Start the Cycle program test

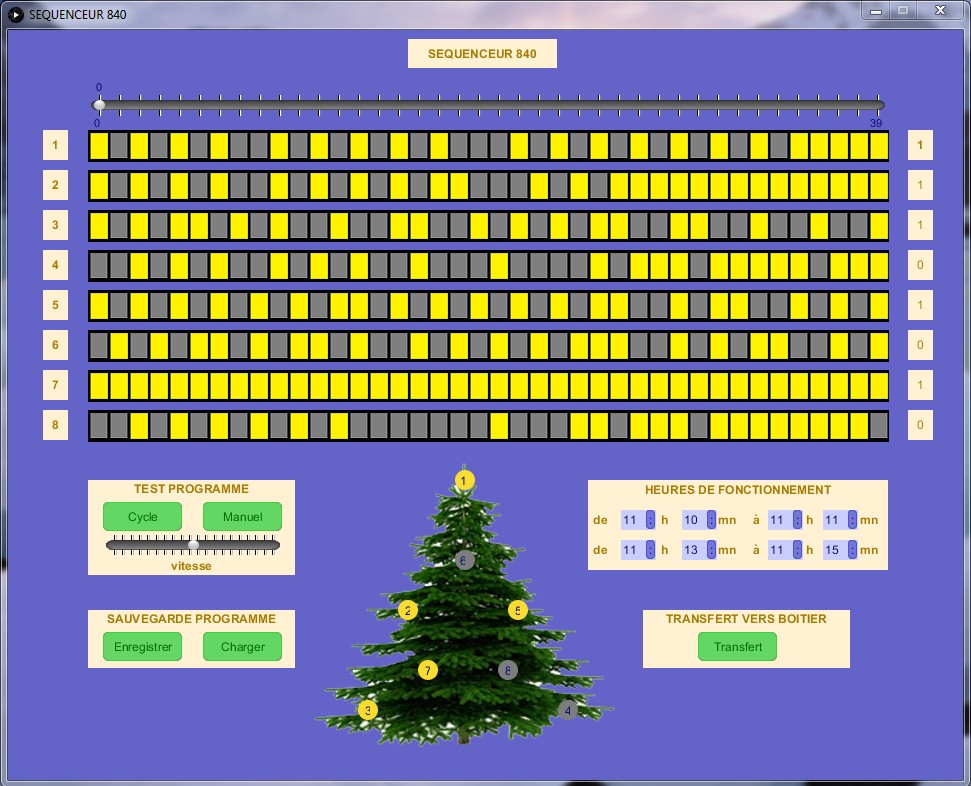tap(142, 517)
